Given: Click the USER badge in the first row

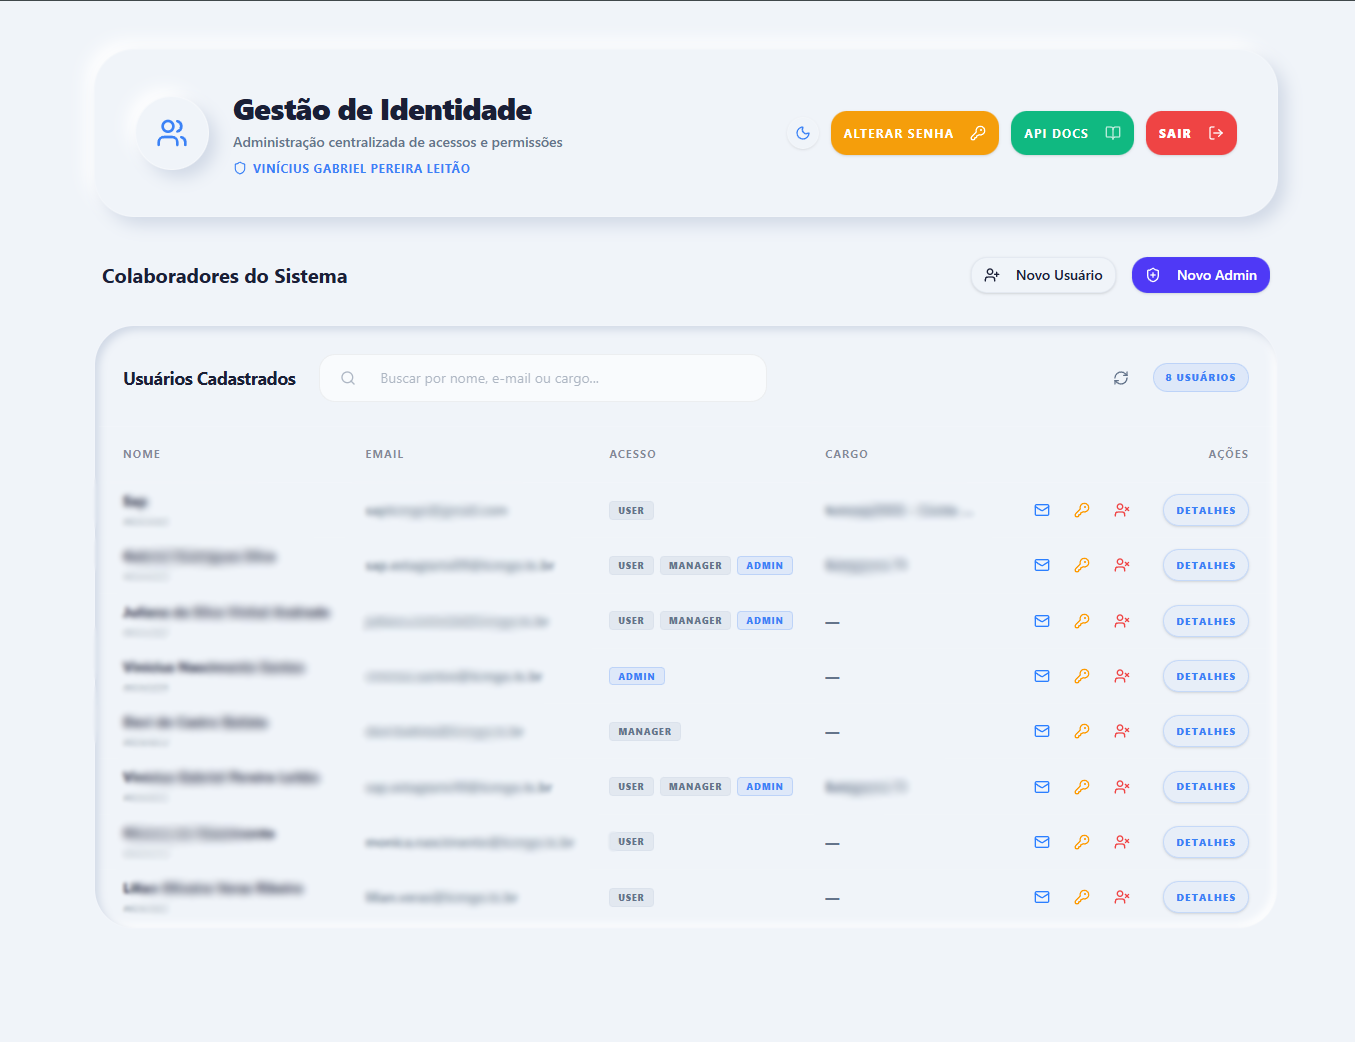Looking at the screenshot, I should point(631,511).
